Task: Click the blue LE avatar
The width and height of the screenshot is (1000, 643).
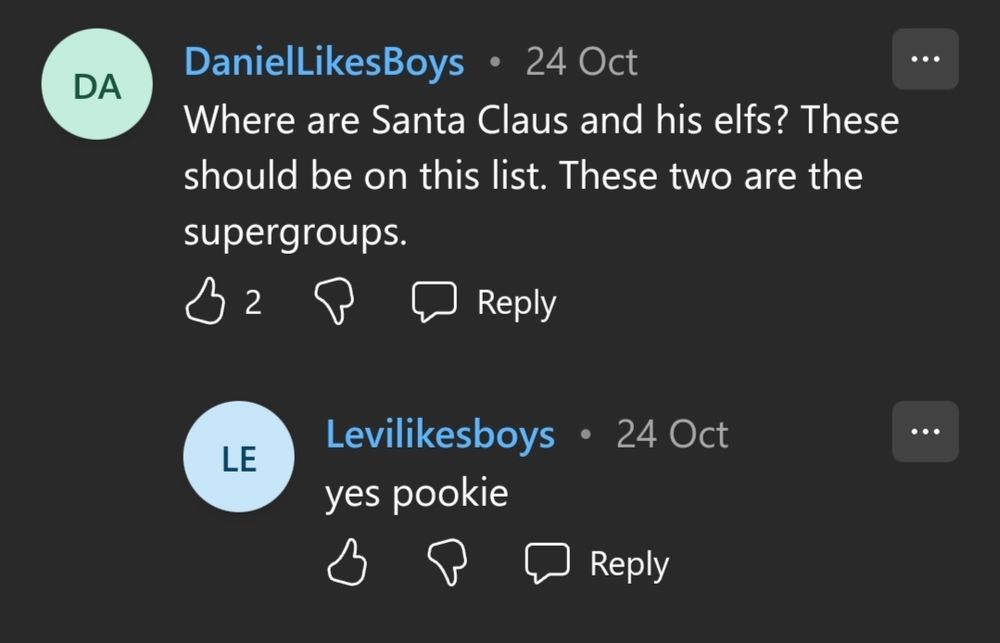Action: (x=239, y=457)
